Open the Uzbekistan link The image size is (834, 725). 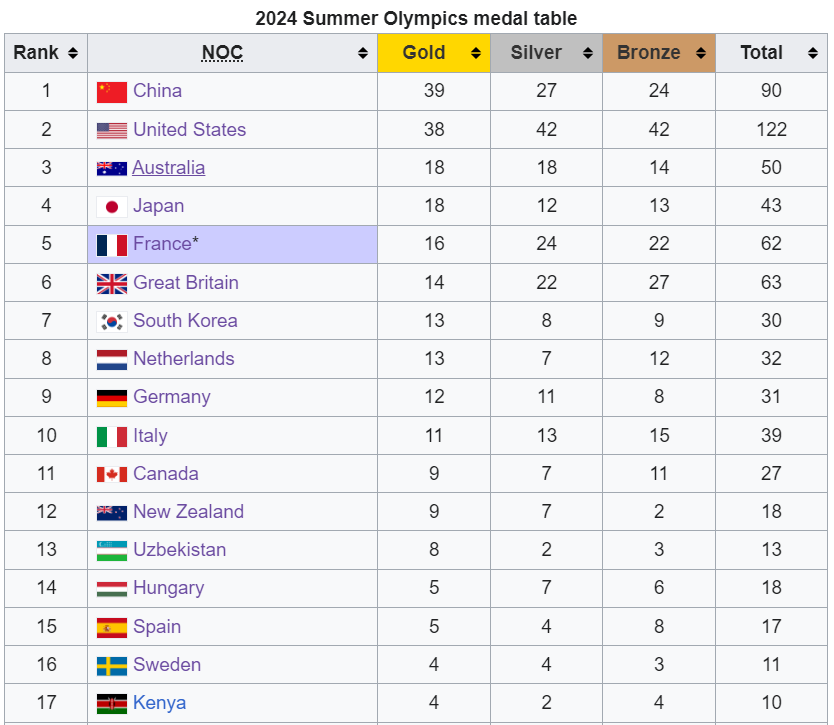coord(180,549)
